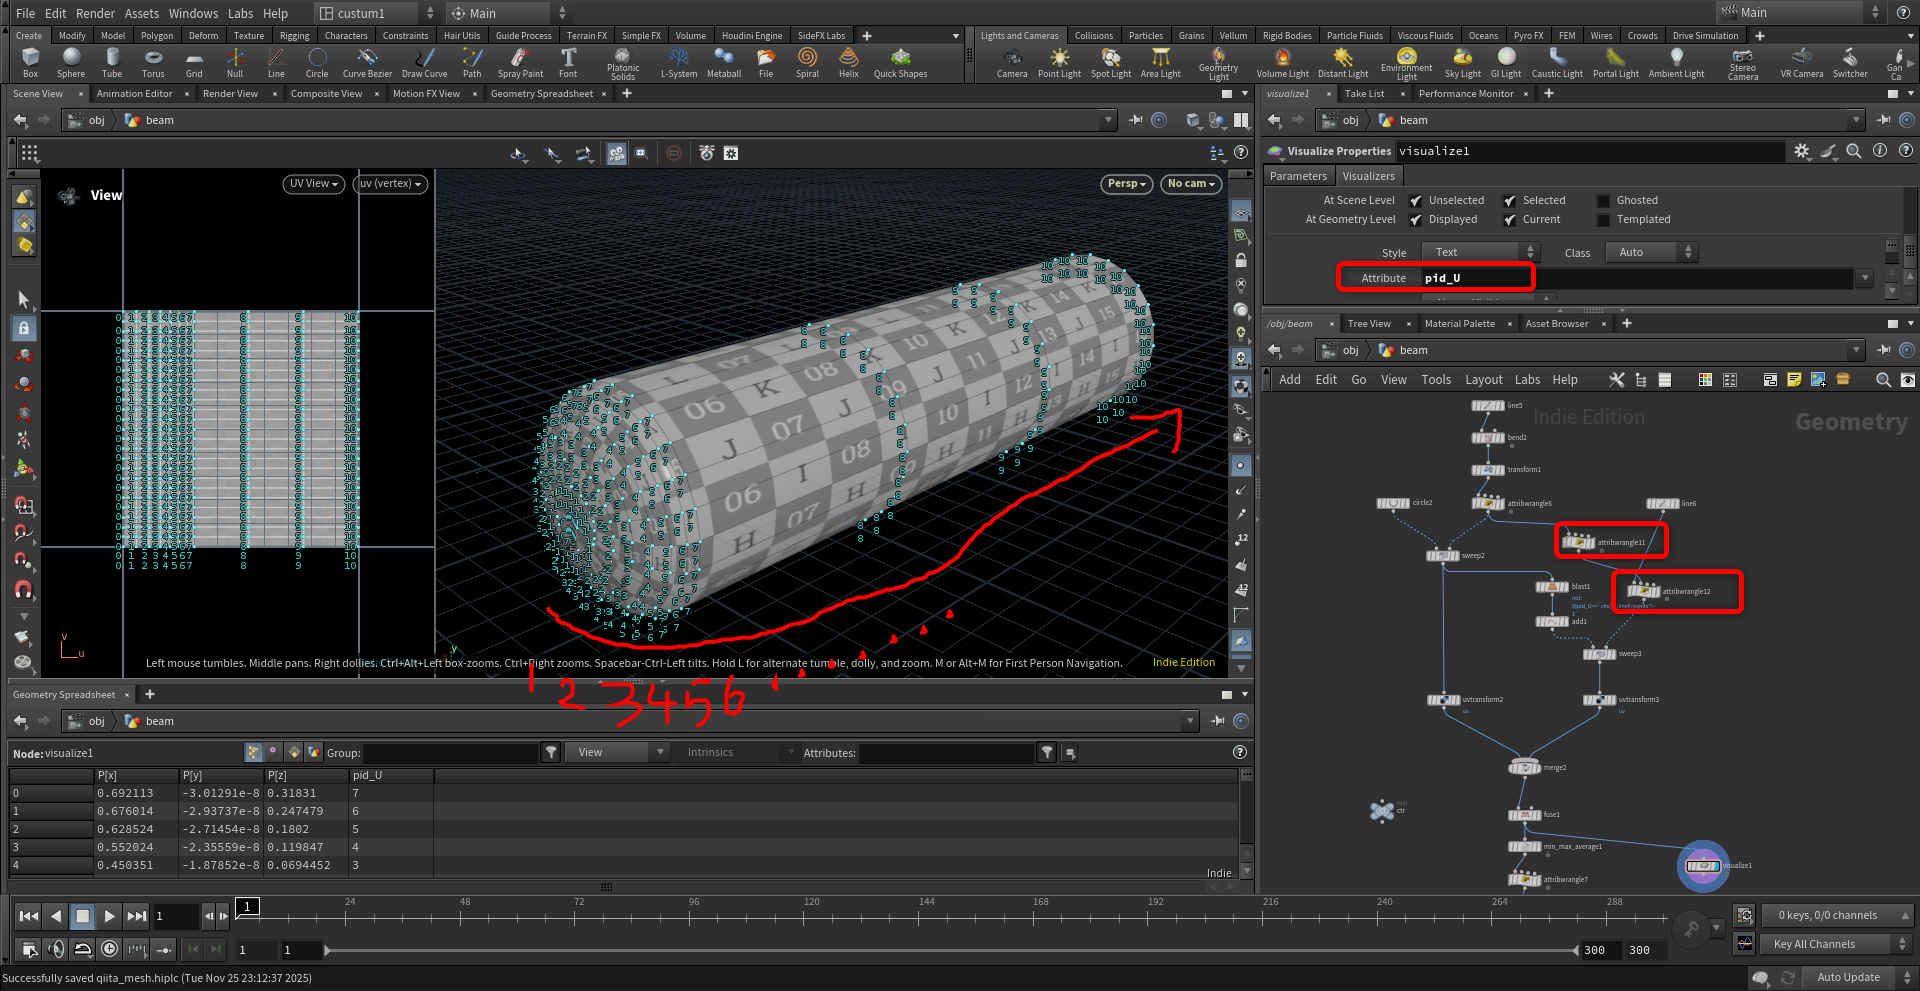
Task: Click the visualize1 node in the network
Action: [1702, 866]
